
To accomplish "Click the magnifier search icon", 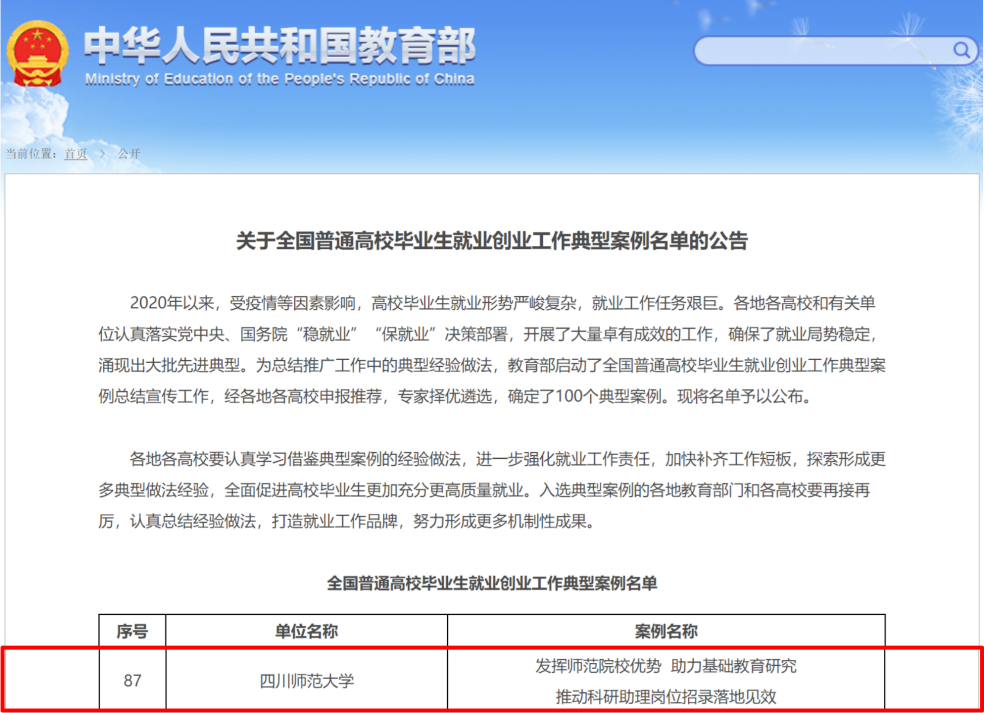I will pos(961,50).
